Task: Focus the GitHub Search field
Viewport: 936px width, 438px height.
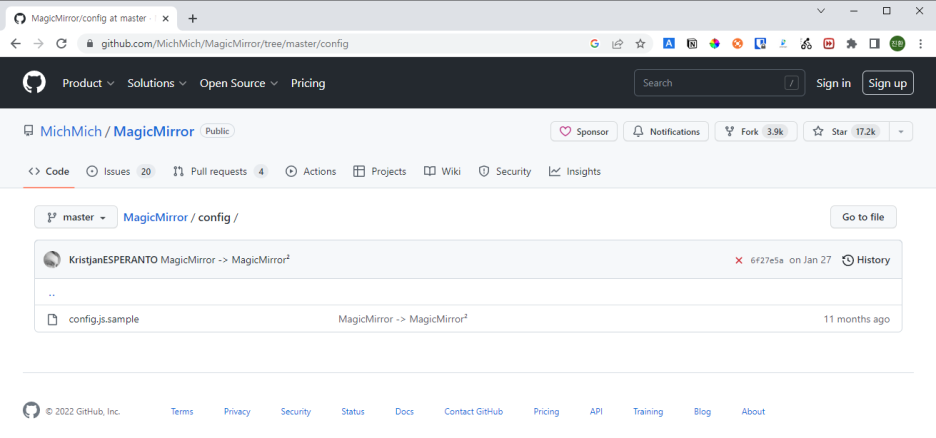Action: tap(719, 83)
